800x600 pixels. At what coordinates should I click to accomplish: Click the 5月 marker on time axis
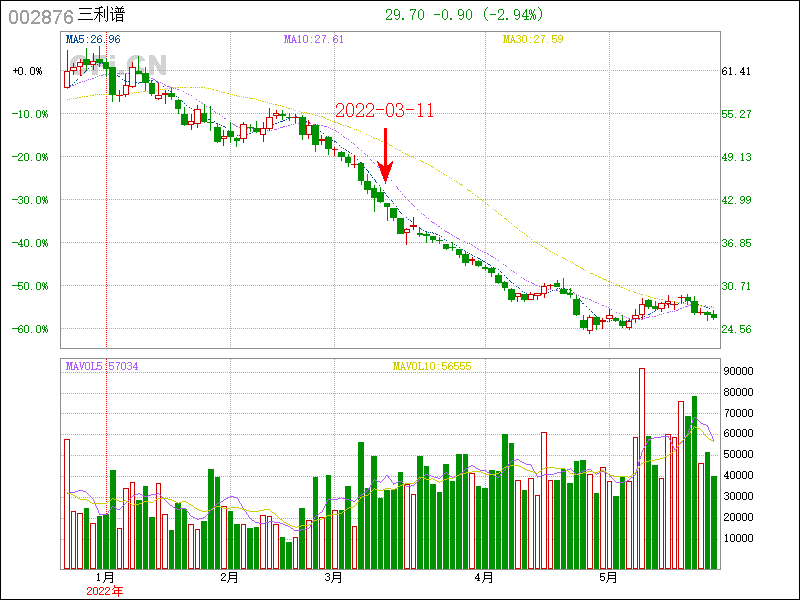pos(607,577)
